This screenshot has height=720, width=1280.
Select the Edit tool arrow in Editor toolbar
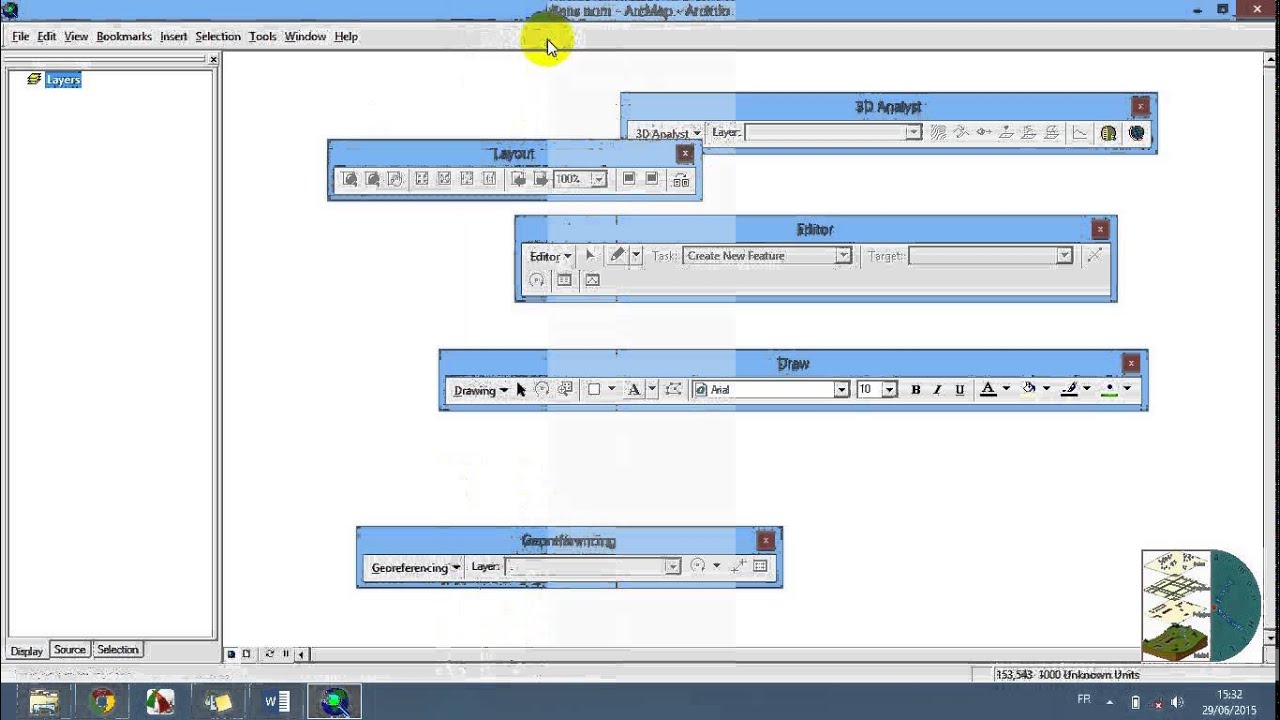[x=590, y=256]
